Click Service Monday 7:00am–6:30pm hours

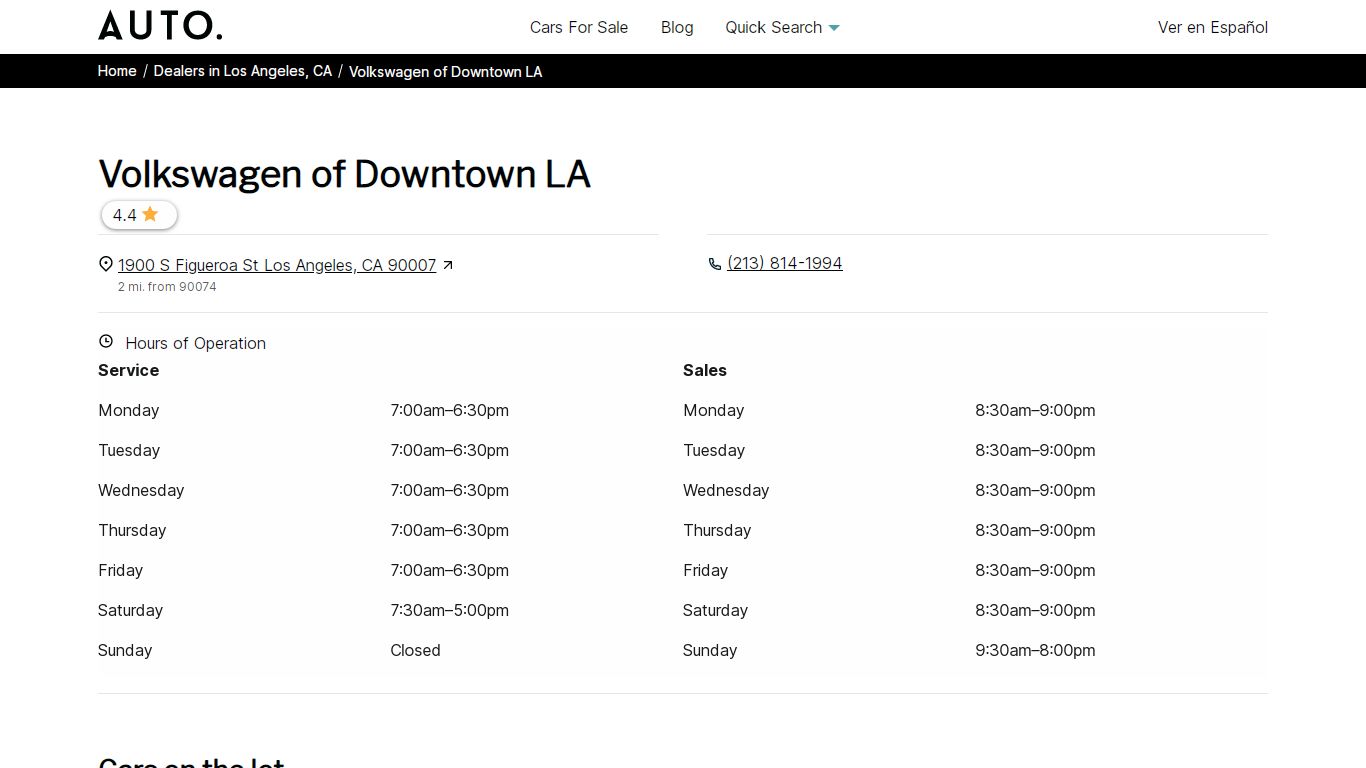point(450,410)
